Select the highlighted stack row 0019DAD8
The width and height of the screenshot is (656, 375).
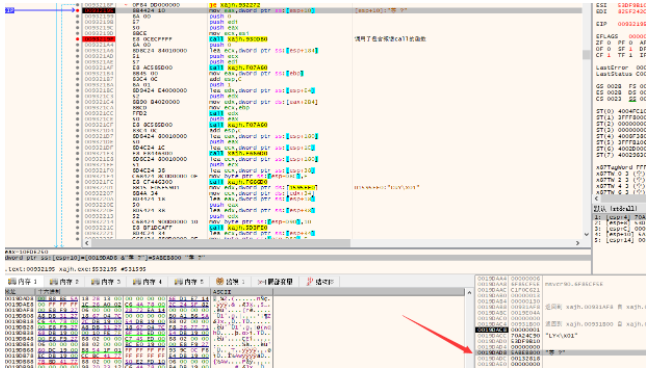point(561,353)
